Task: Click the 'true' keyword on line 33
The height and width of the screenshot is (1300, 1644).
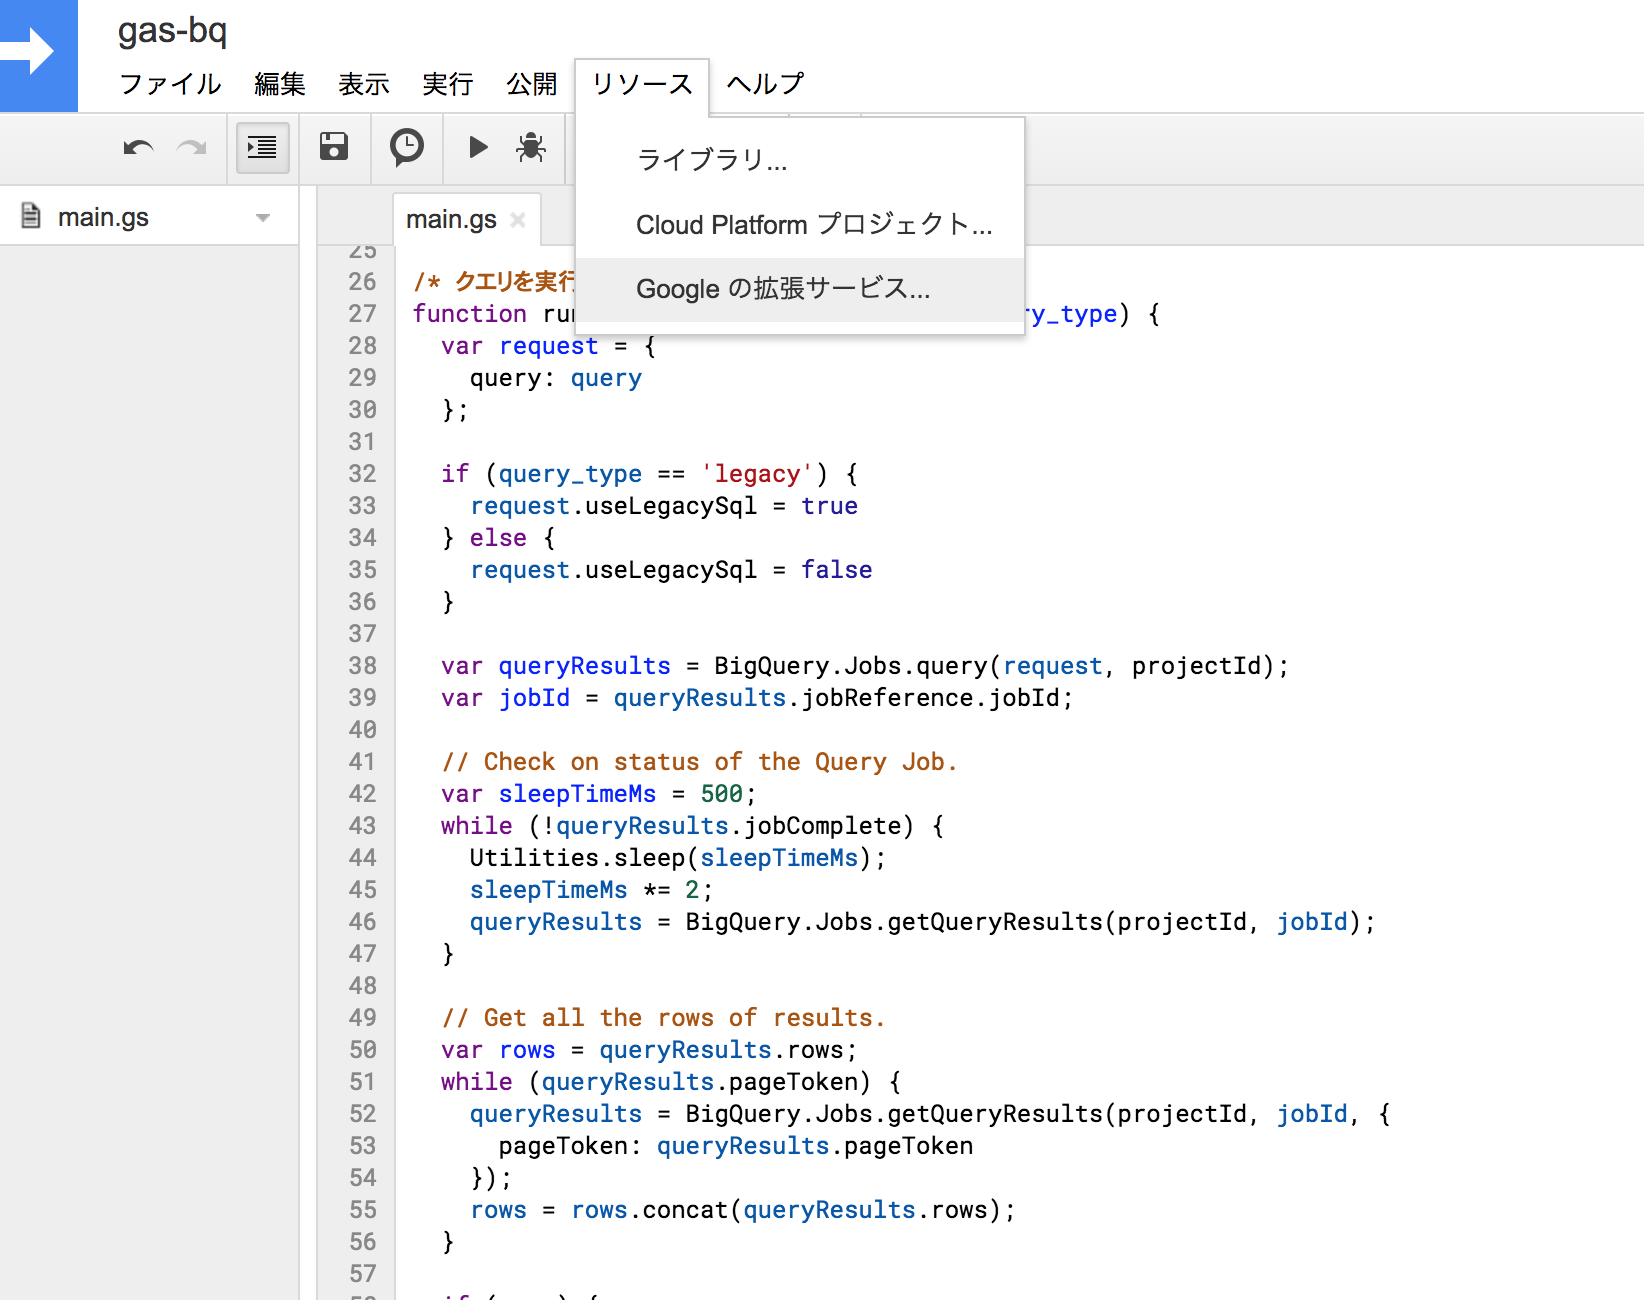Action: point(829,506)
